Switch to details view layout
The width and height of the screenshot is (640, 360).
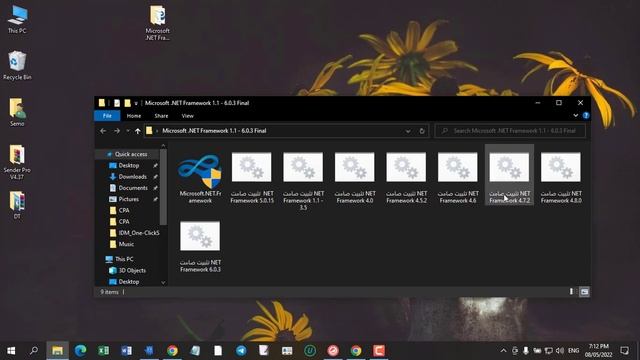[571, 292]
